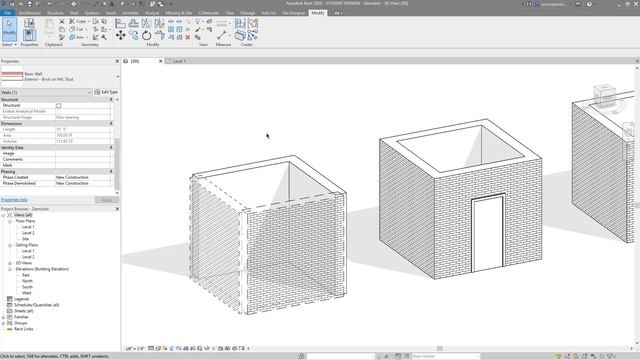
Task: Click the Undo arrow in quick access toolbar
Action: [49, 4]
